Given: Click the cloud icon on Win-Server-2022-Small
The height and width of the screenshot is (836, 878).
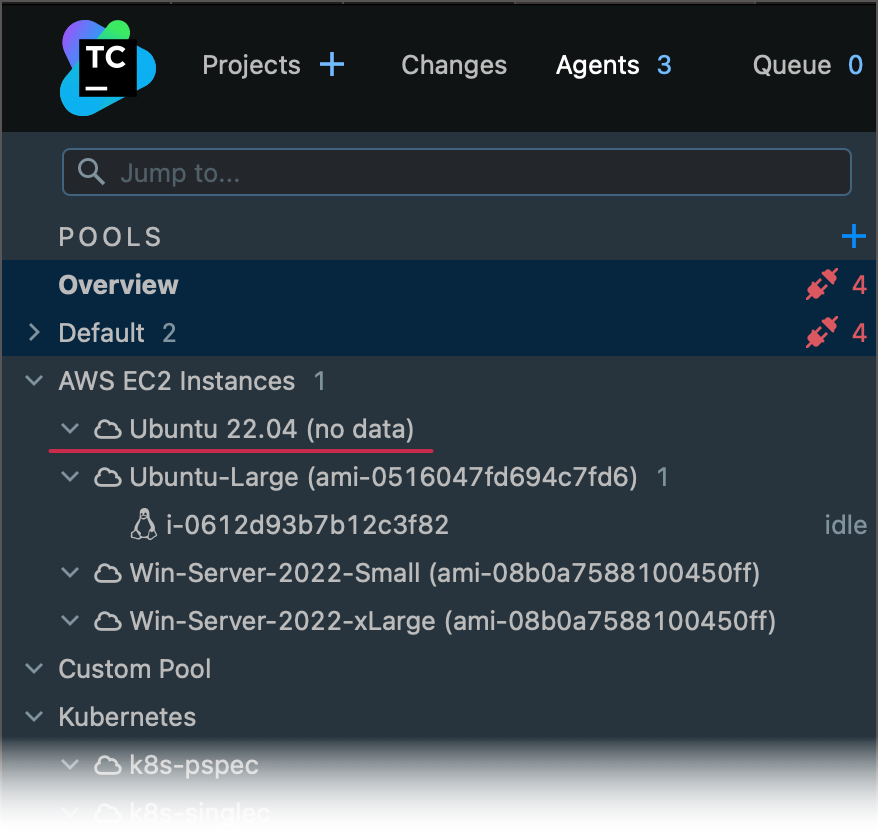Looking at the screenshot, I should [x=107, y=573].
